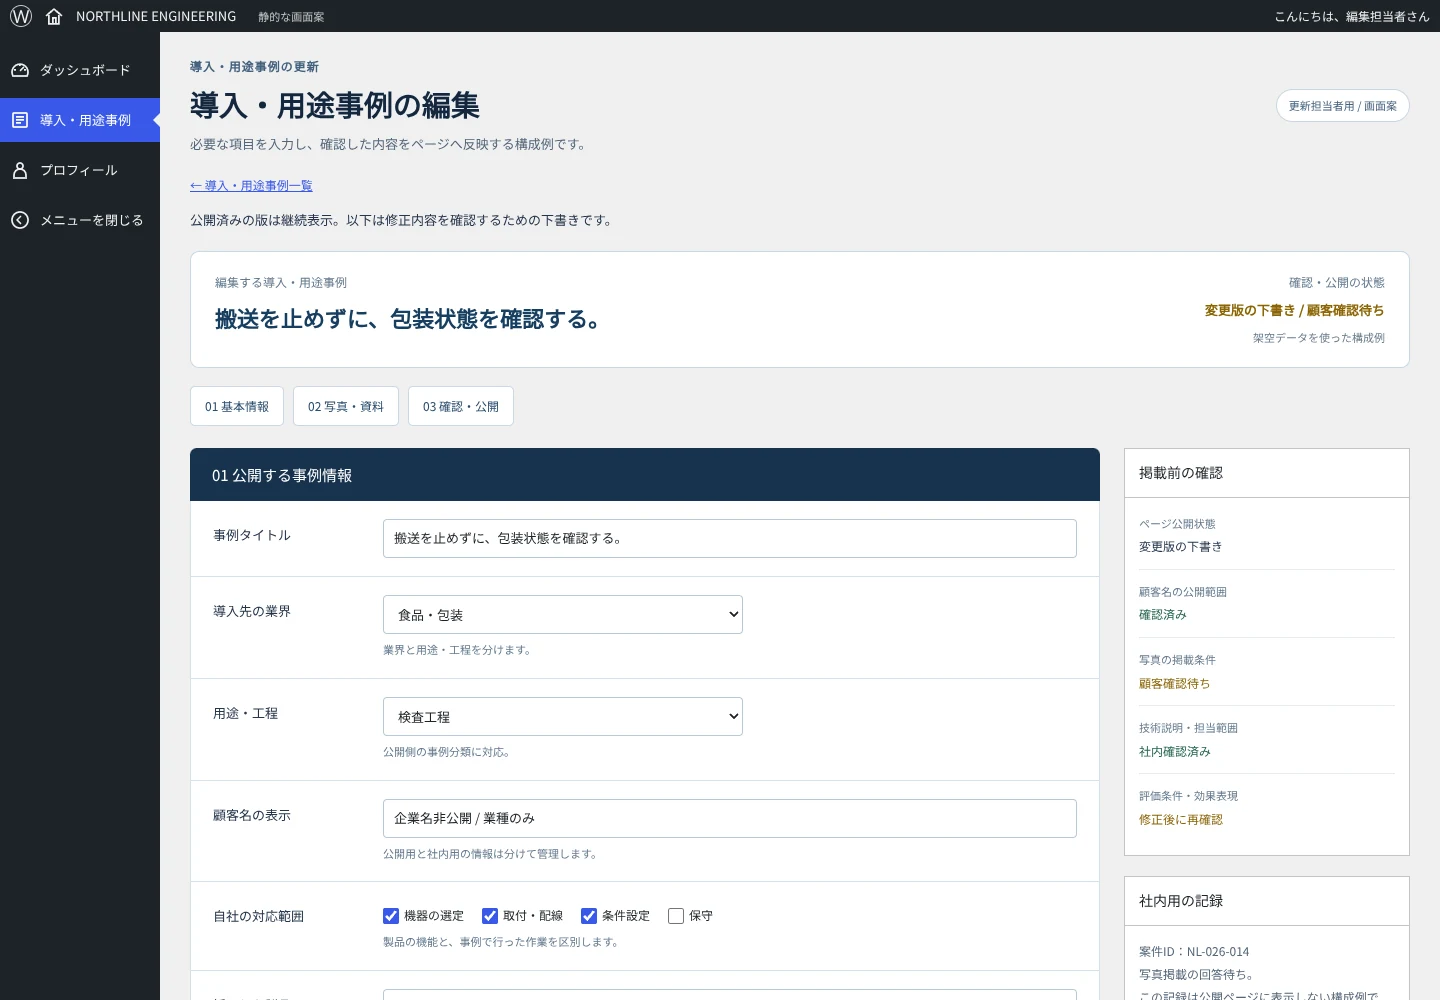The height and width of the screenshot is (1000, 1440).
Task: Click the 社内確認済み status text
Action: [x=1175, y=752]
